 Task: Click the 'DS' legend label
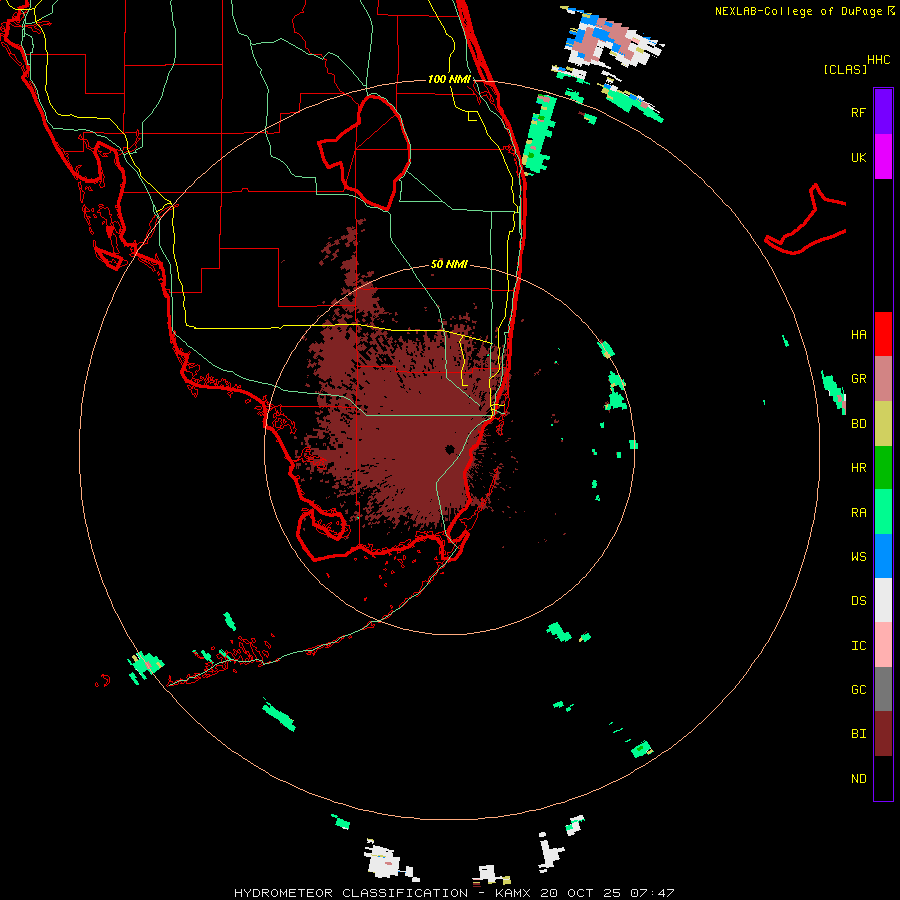tap(859, 601)
